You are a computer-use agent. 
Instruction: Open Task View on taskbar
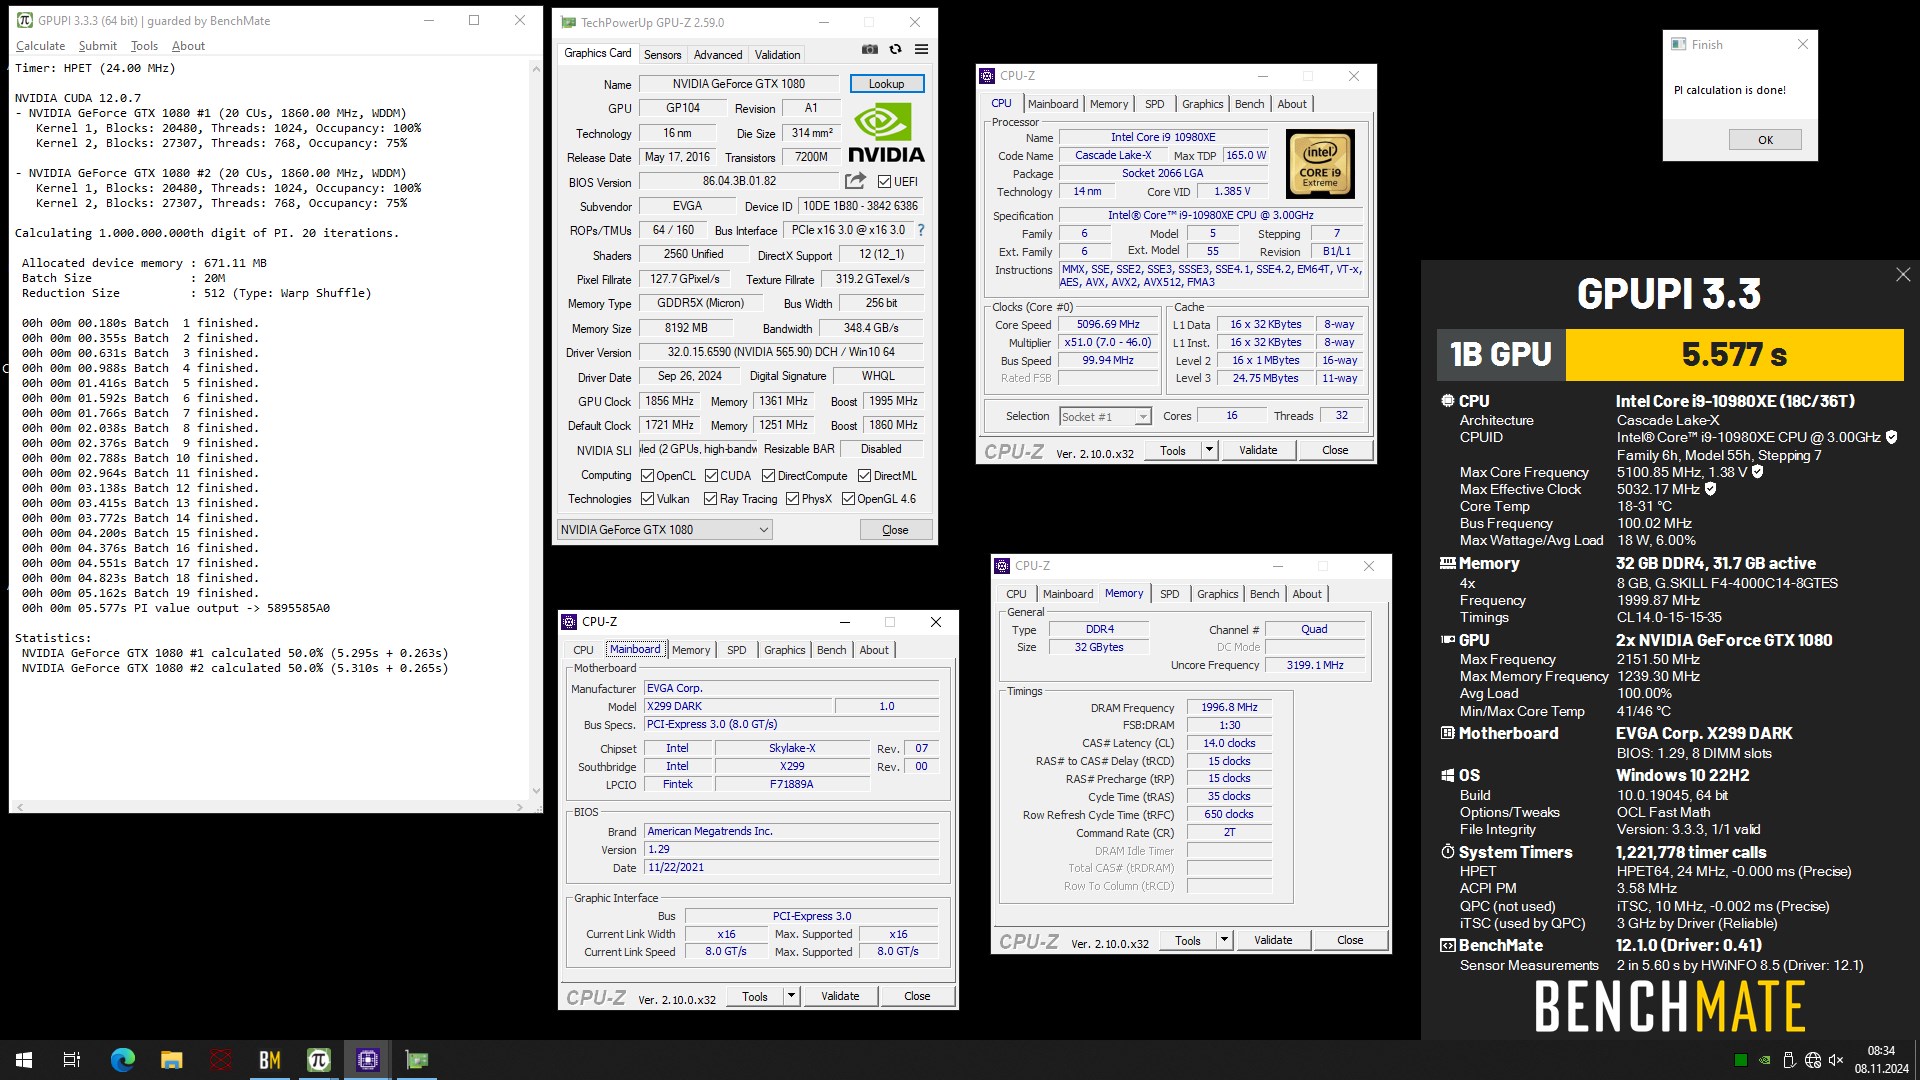point(72,1060)
